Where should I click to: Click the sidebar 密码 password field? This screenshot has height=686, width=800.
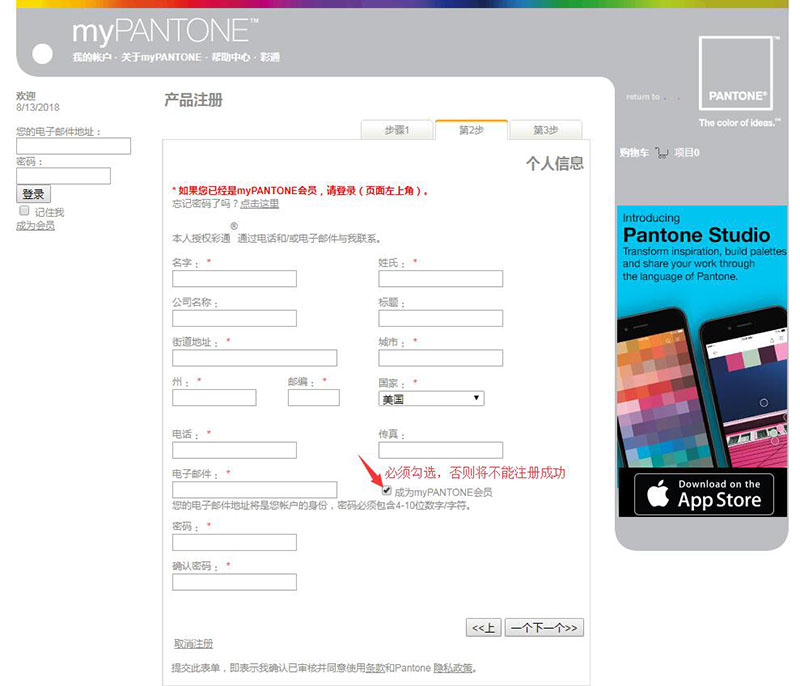63,176
